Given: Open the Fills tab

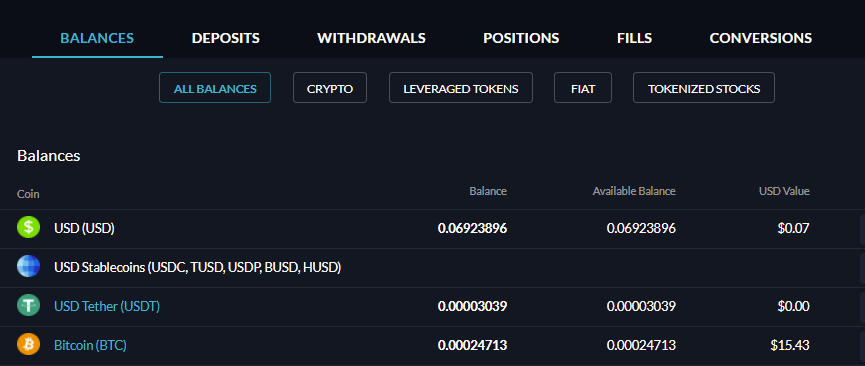Looking at the screenshot, I should pyautogui.click(x=634, y=38).
